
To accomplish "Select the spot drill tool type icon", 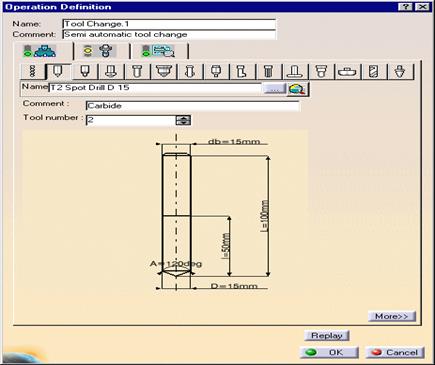I will [58, 71].
